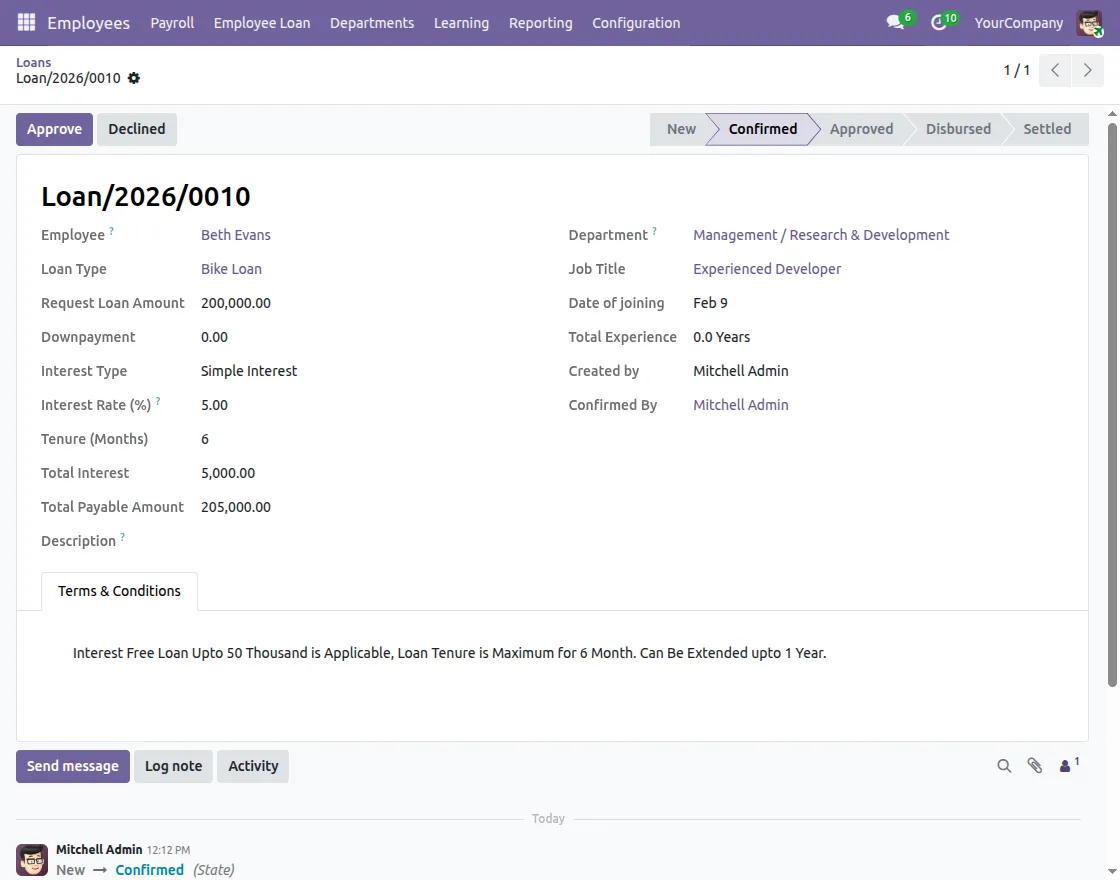Click the next record arrow
The image size is (1120, 880).
1088,70
